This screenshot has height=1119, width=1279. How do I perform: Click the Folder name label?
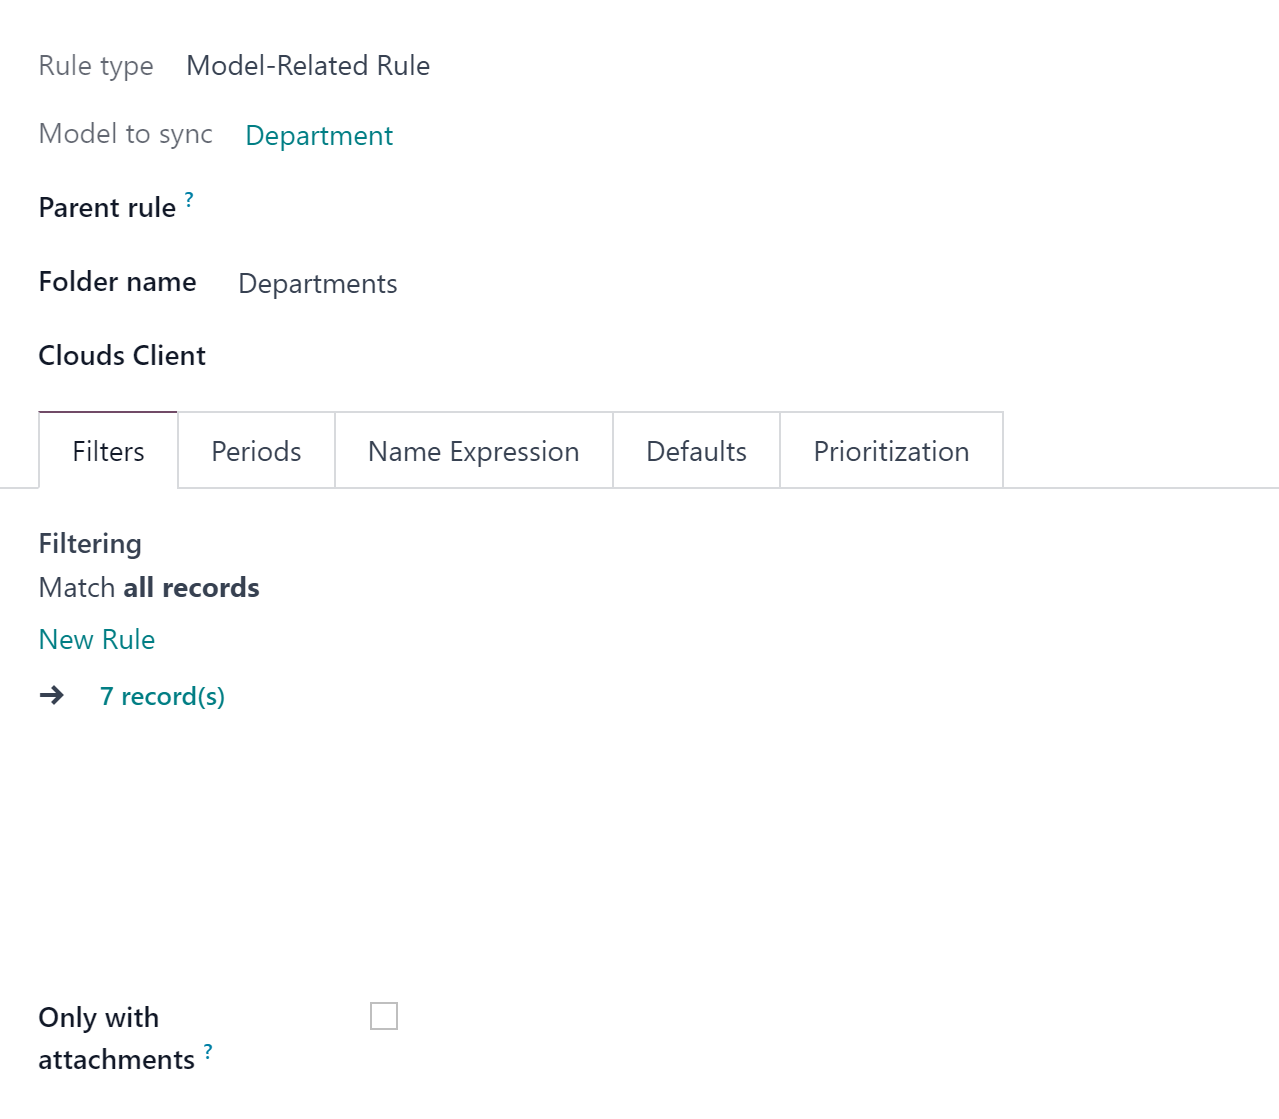117,282
